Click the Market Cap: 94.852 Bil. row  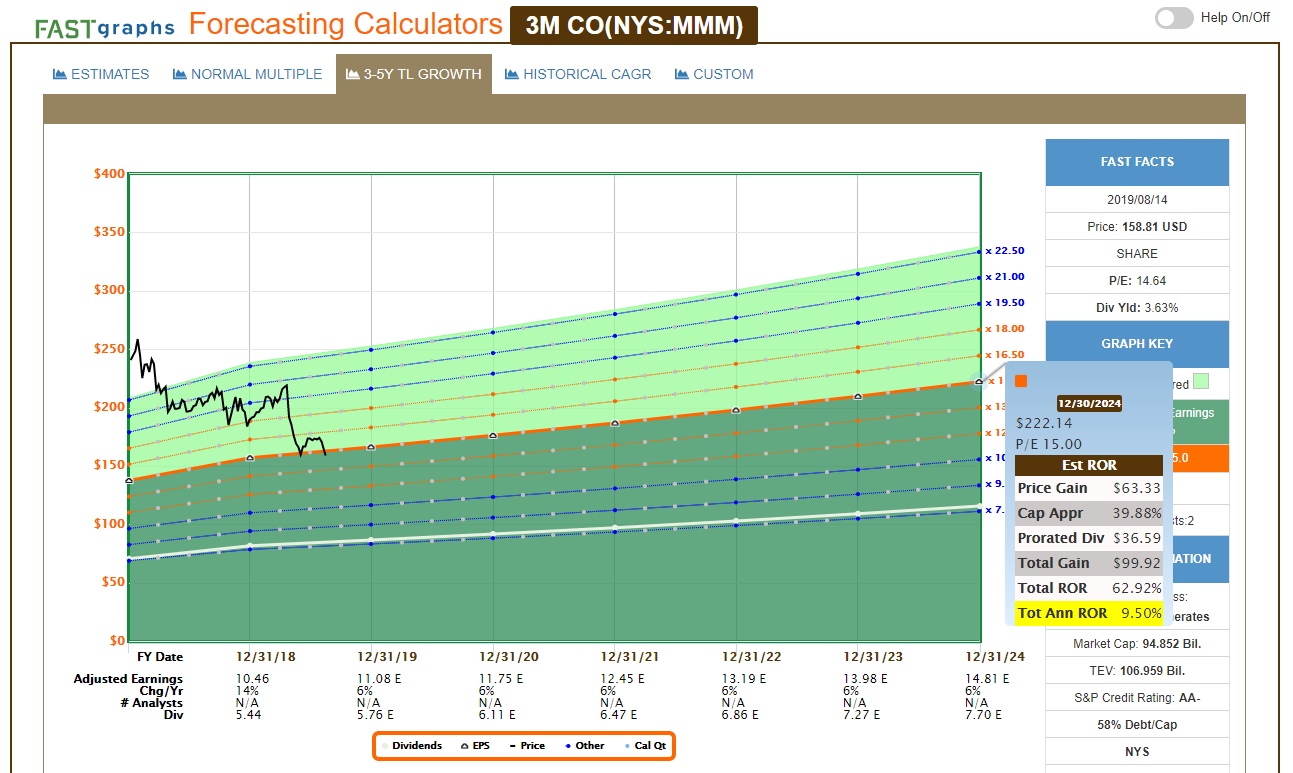point(1137,643)
